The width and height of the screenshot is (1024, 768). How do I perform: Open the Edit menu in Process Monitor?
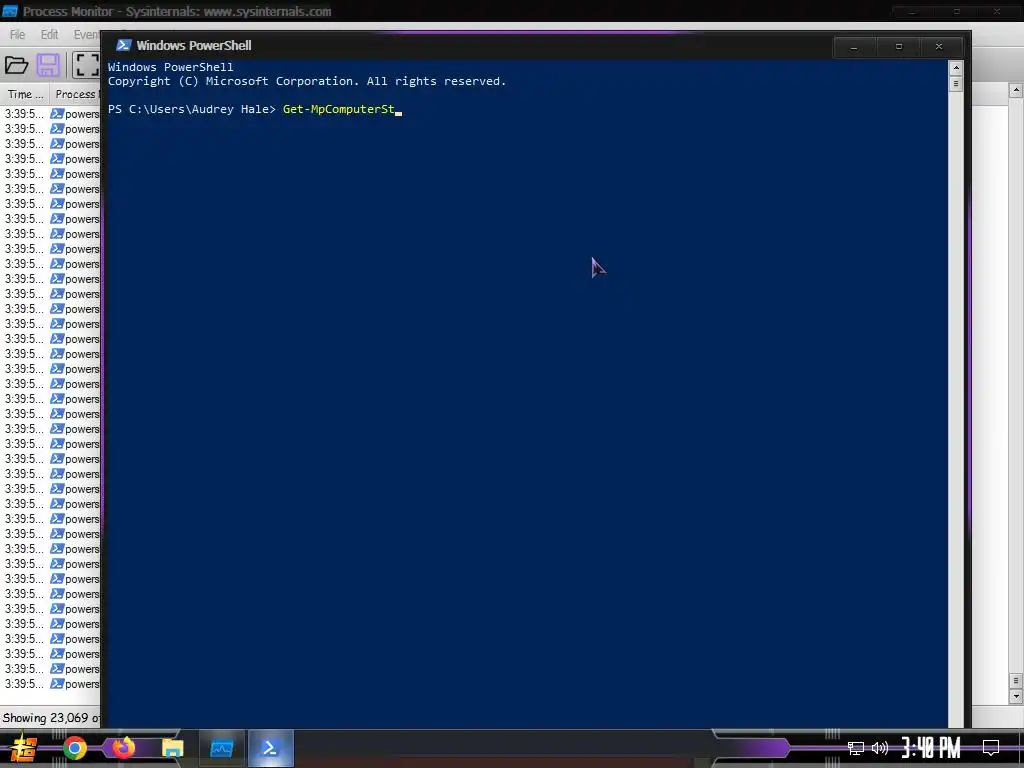click(49, 35)
